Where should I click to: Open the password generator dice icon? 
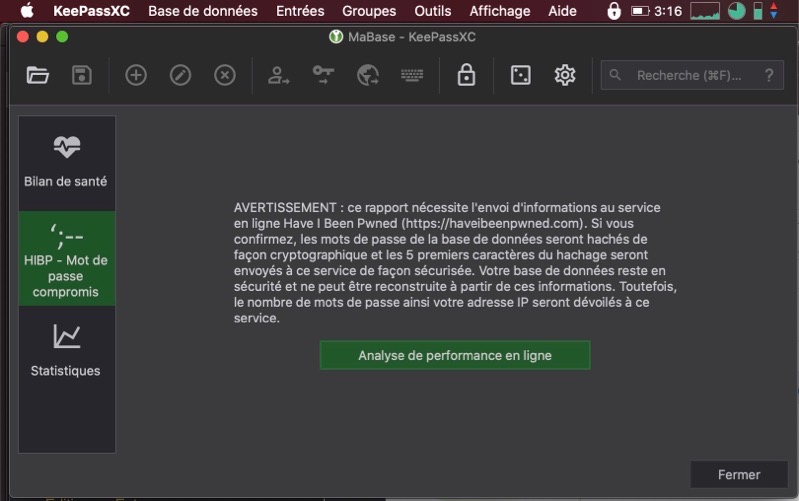520,75
